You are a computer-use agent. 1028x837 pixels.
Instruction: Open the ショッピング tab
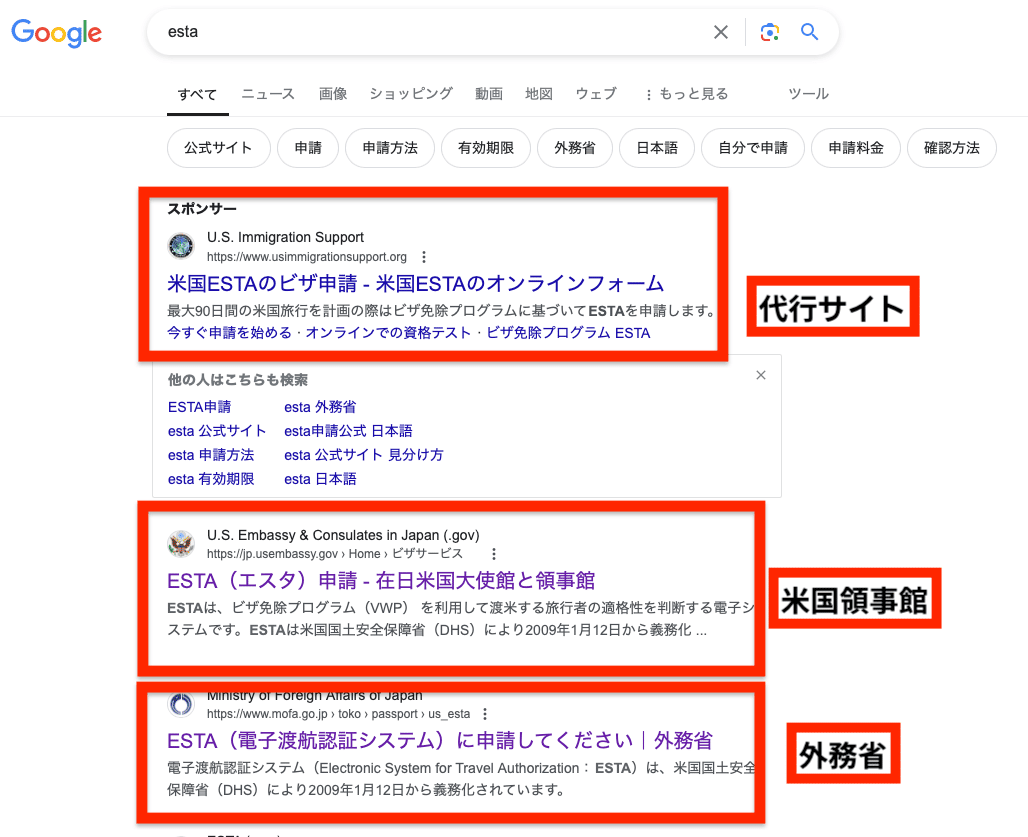pos(411,94)
